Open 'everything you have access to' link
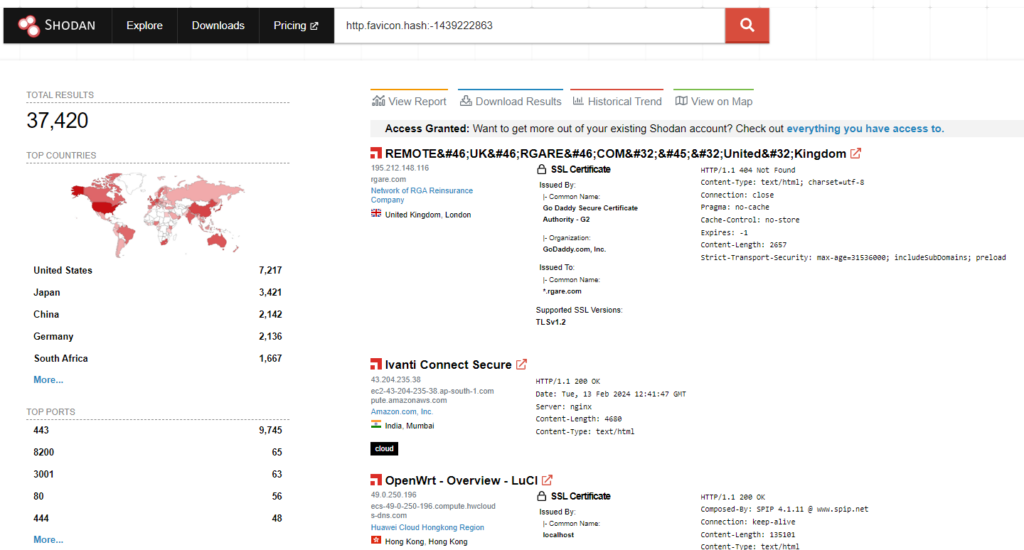The width and height of the screenshot is (1024, 550). click(x=865, y=129)
